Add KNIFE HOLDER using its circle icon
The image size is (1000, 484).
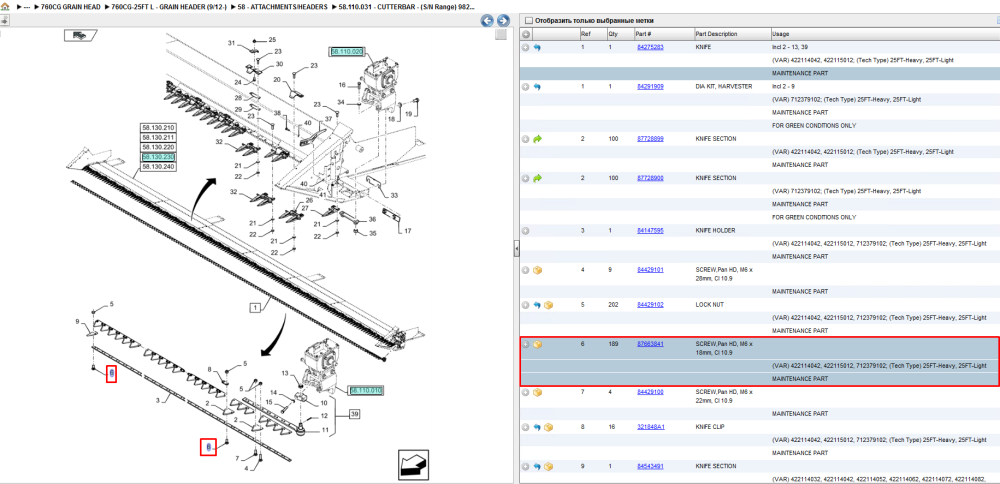point(526,230)
